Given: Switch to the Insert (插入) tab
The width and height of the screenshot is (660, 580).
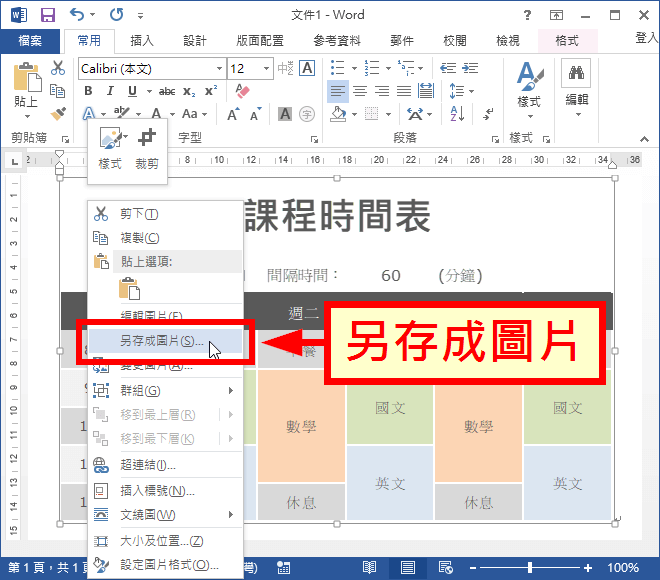Looking at the screenshot, I should click(142, 41).
